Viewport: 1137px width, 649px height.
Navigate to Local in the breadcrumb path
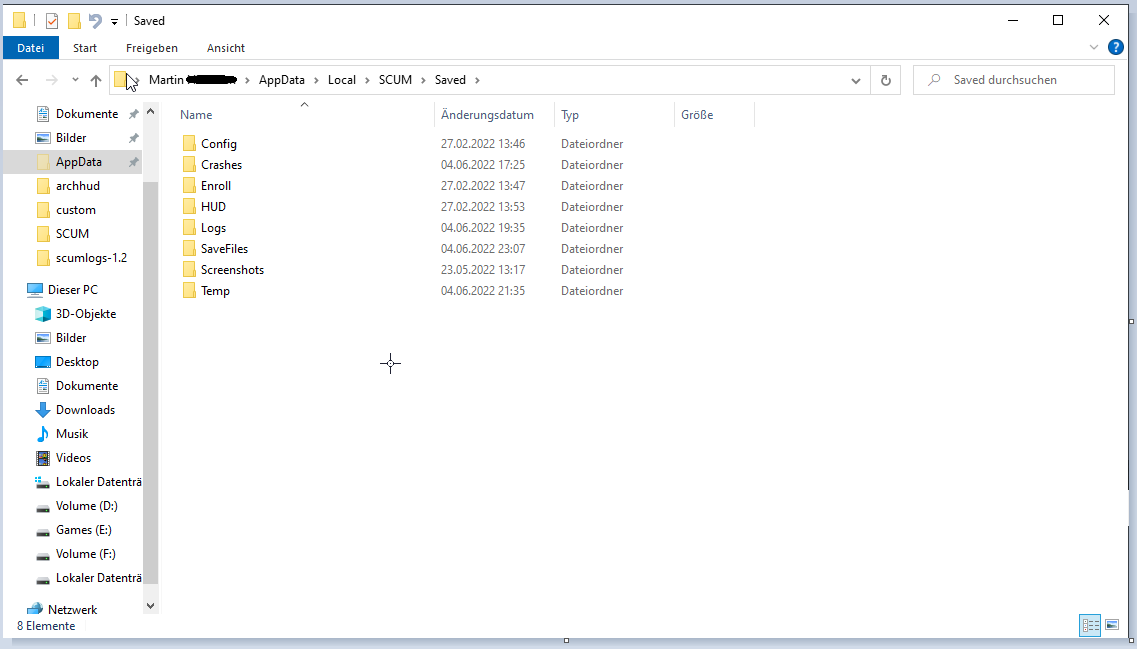click(342, 80)
